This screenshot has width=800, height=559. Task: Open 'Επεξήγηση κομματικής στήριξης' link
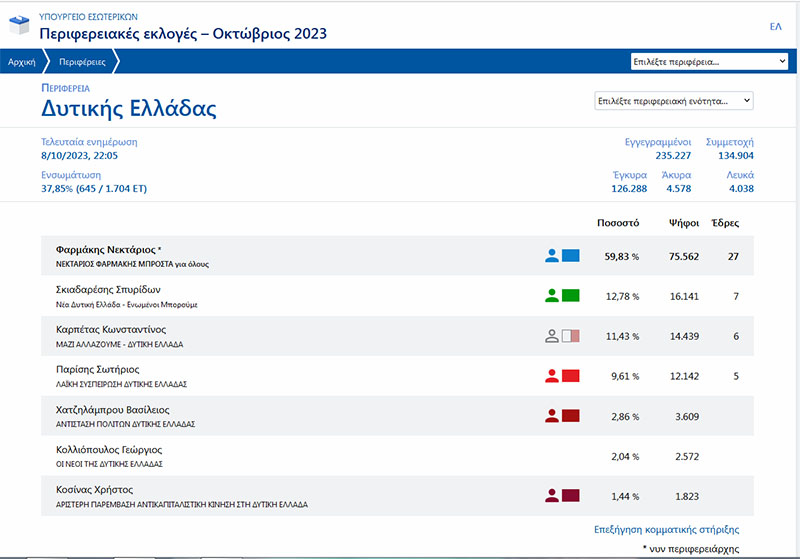(667, 529)
